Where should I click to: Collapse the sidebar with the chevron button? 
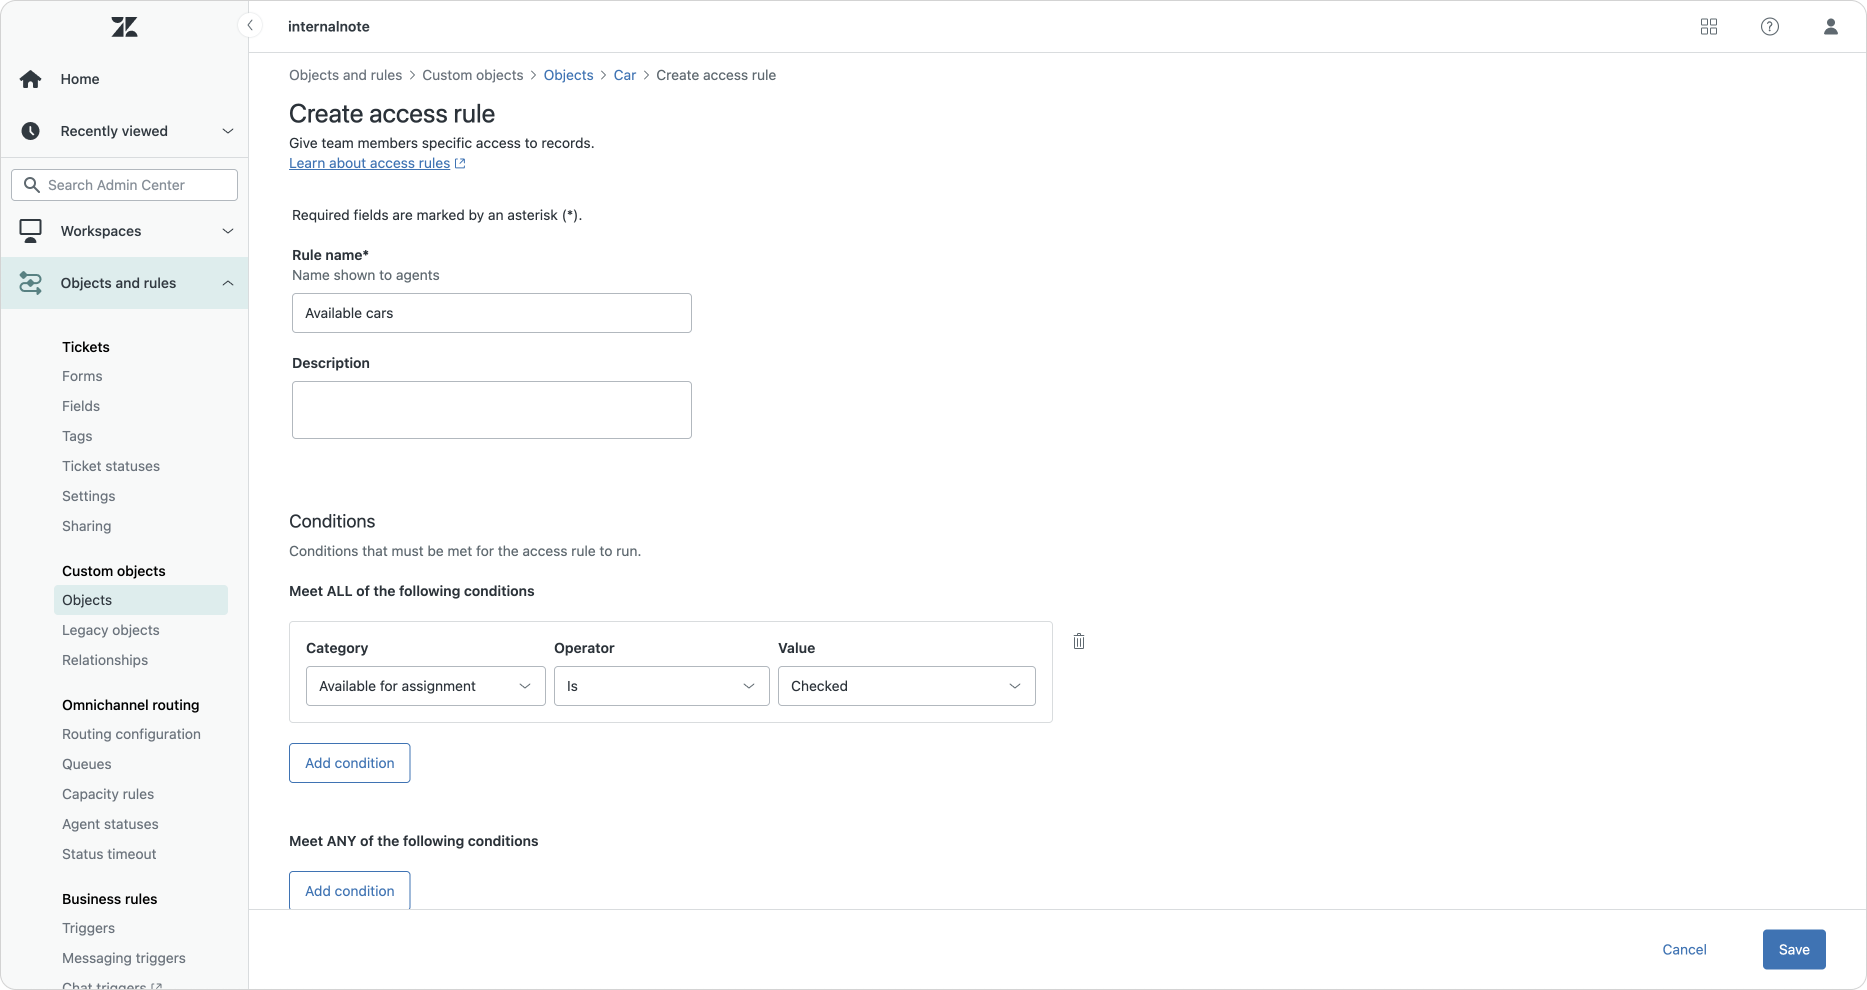pos(250,26)
